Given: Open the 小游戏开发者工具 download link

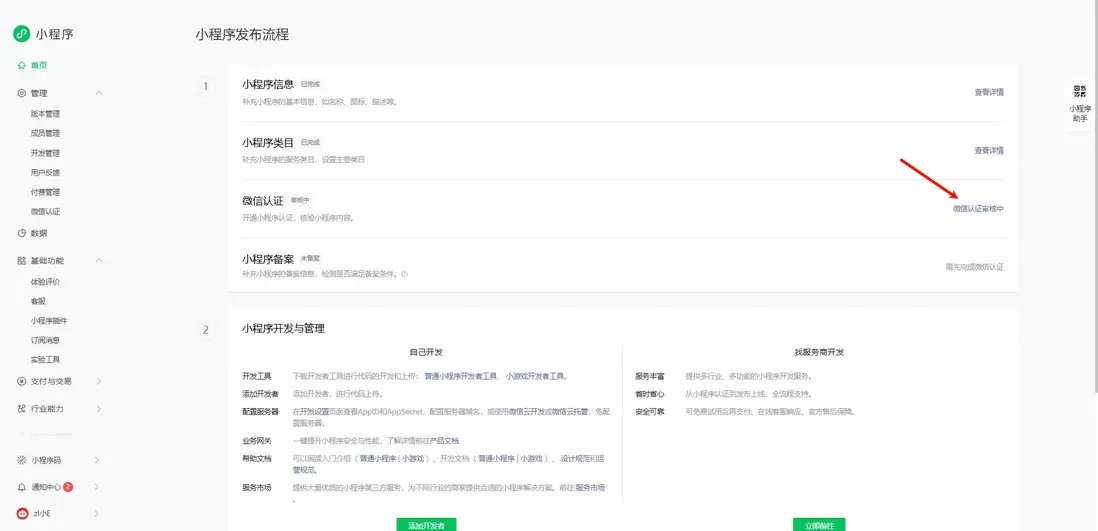Looking at the screenshot, I should tap(535, 376).
